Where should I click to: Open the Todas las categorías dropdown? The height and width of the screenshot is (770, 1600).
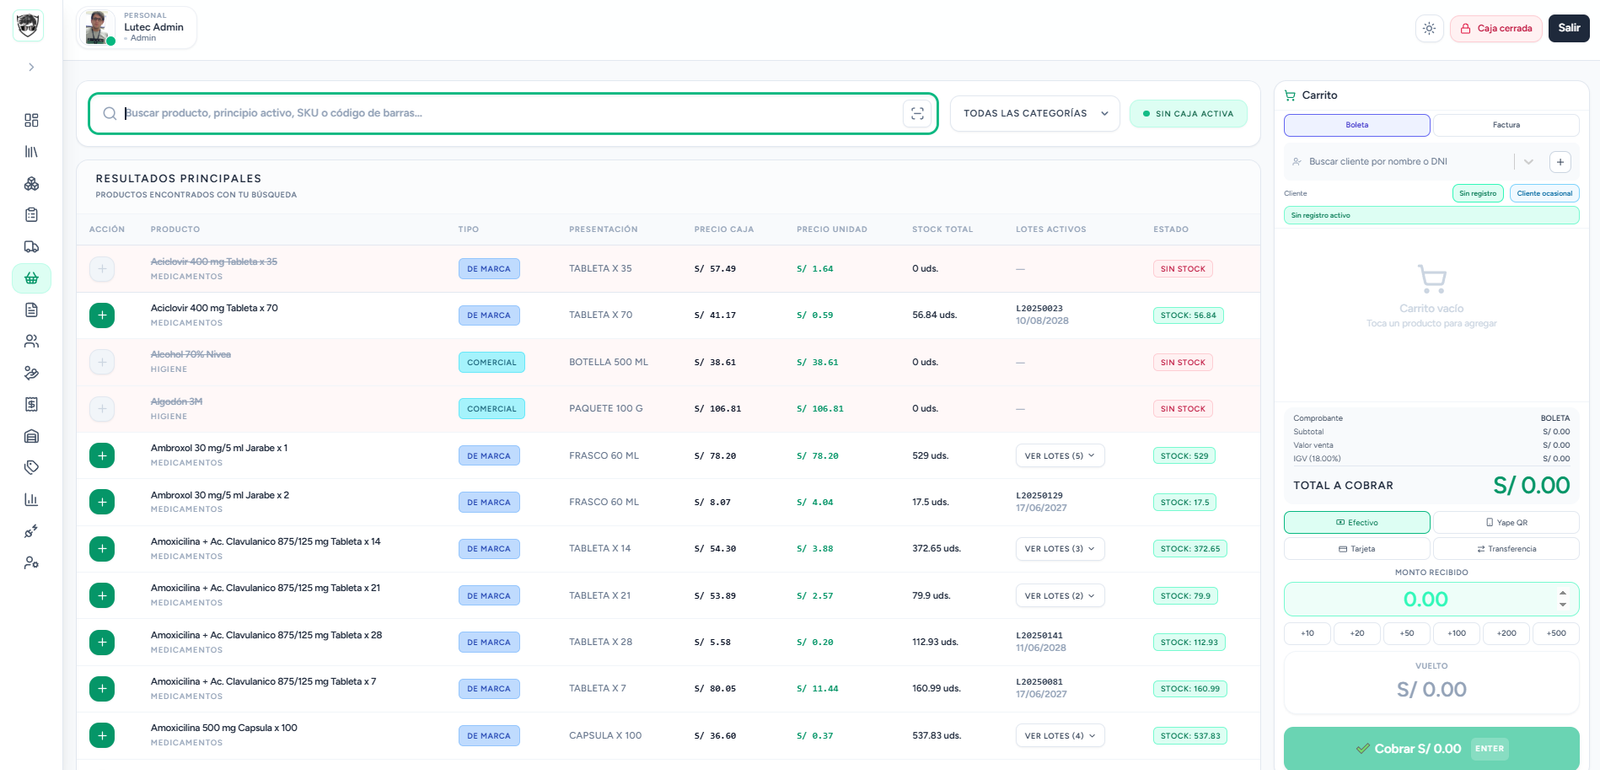1035,114
